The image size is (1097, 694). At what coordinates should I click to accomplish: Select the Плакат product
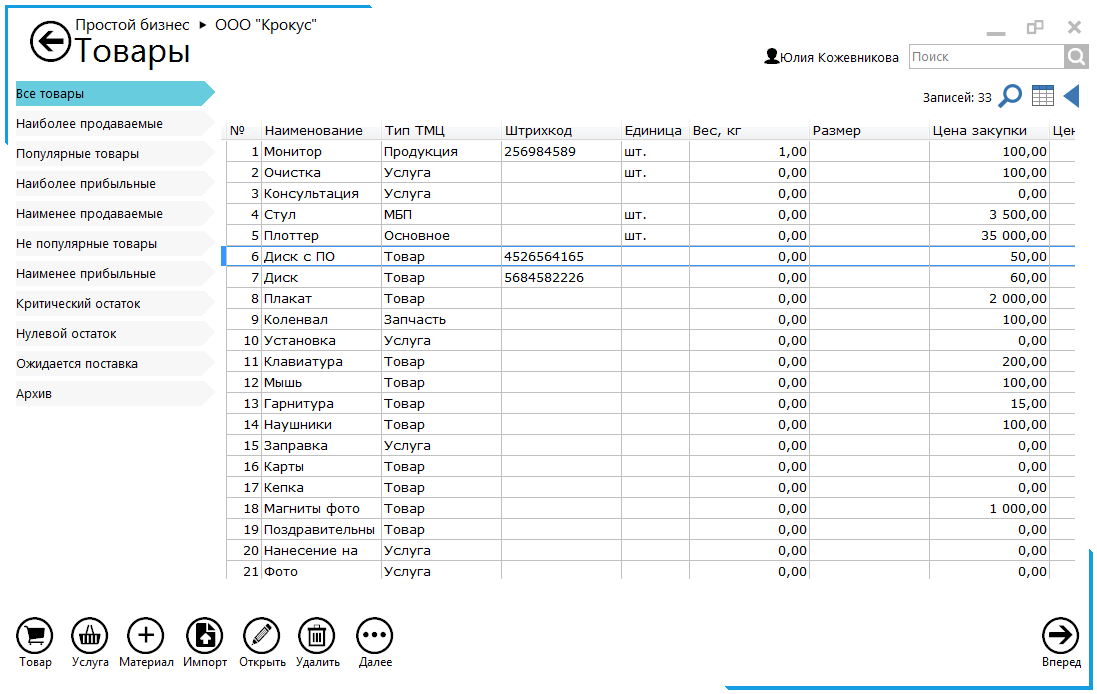click(651, 299)
